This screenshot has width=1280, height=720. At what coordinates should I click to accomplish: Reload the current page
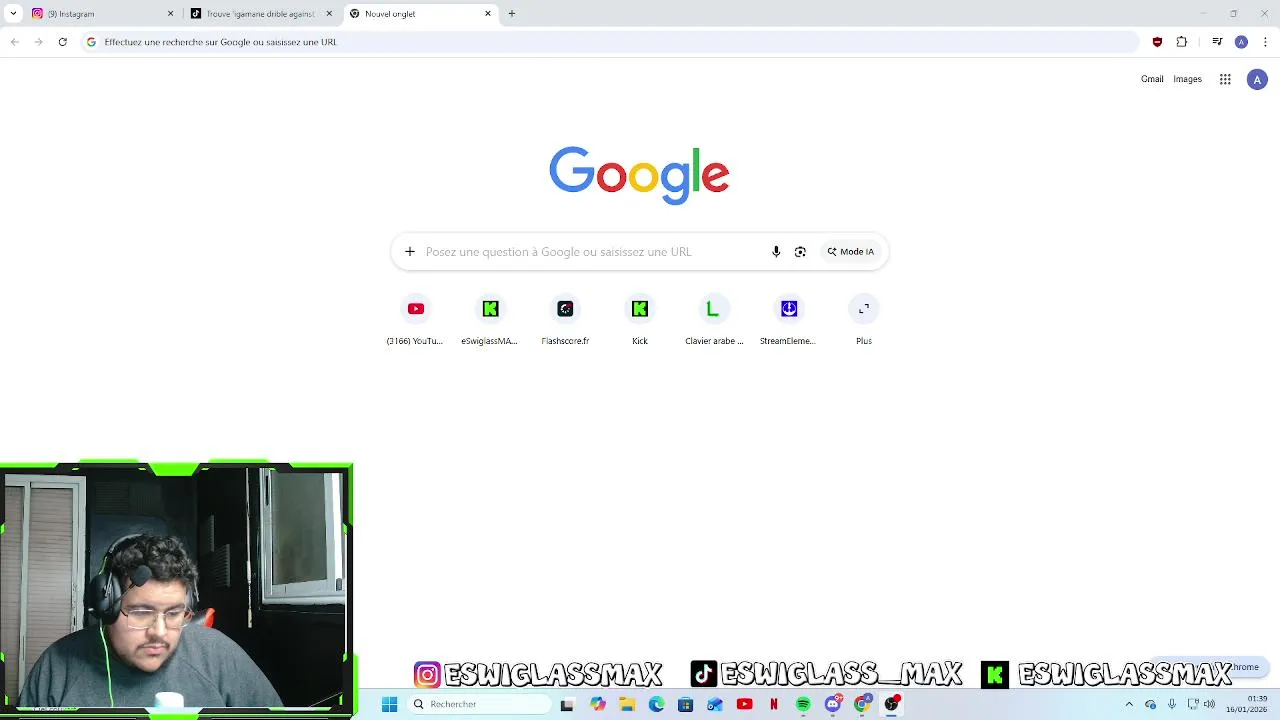click(63, 42)
